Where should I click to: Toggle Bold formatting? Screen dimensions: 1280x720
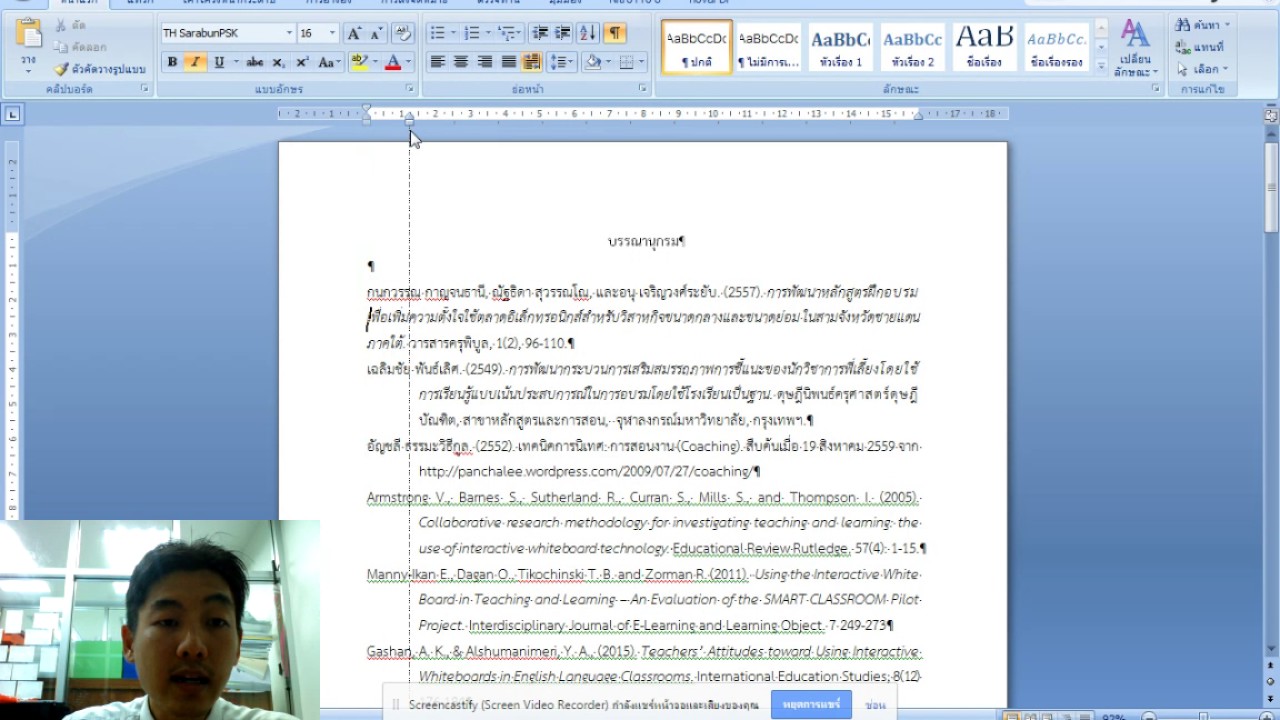point(172,62)
